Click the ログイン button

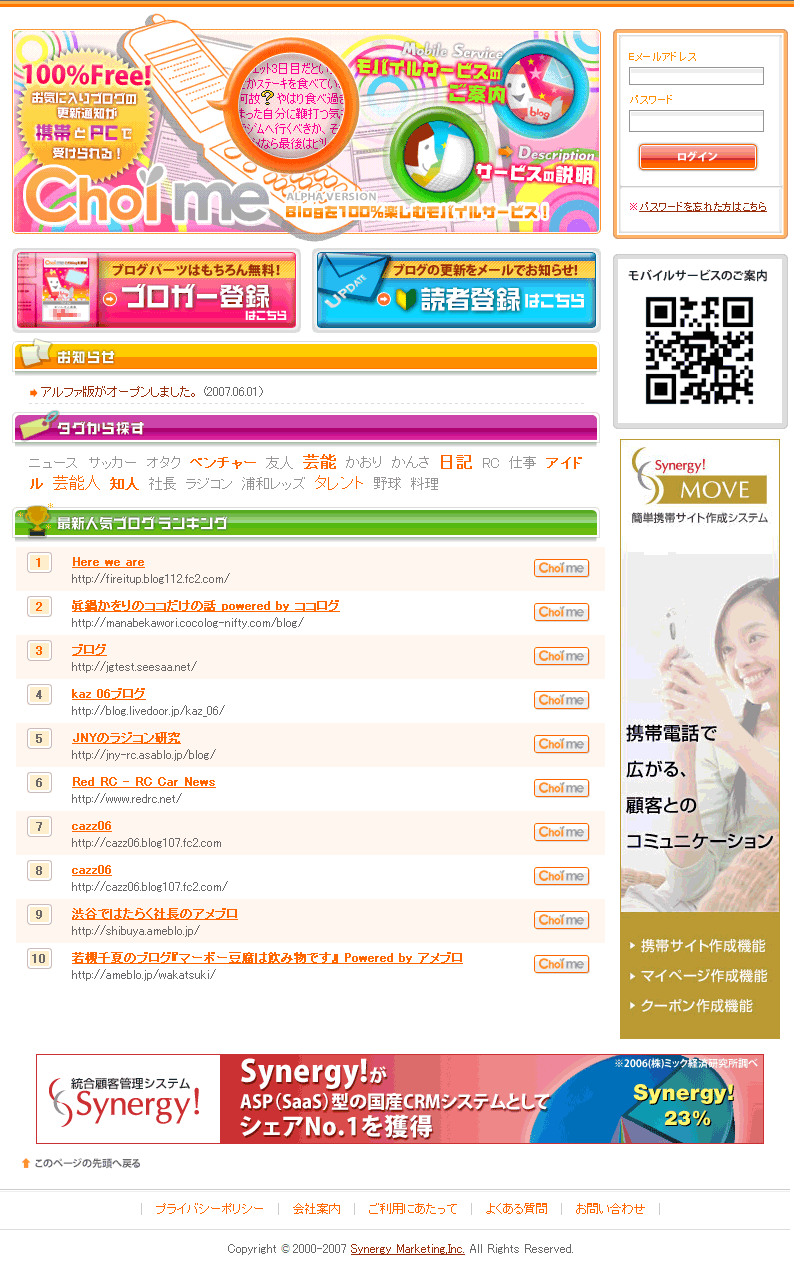coord(698,157)
